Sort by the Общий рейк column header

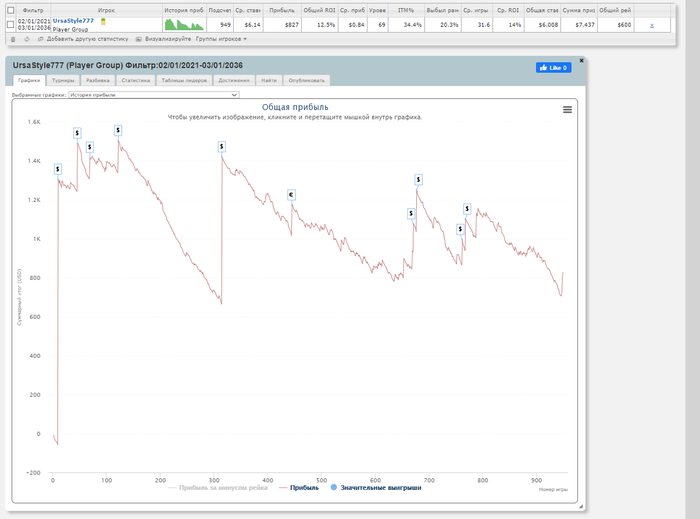(615, 10)
